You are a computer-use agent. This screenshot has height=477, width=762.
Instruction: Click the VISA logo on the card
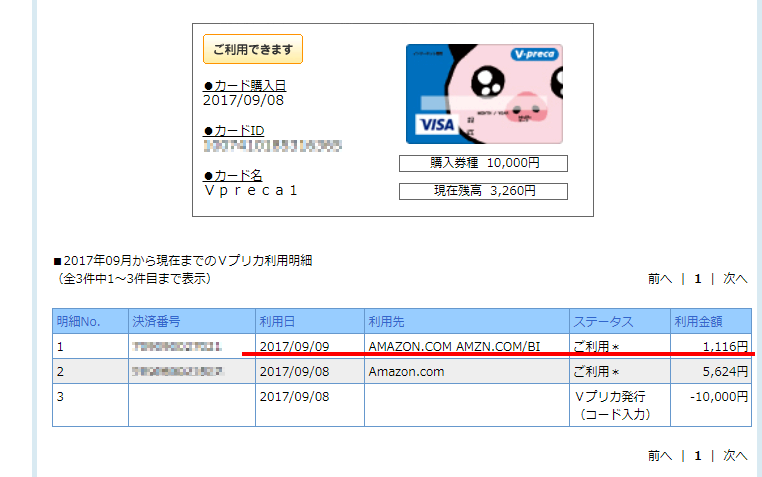point(435,125)
